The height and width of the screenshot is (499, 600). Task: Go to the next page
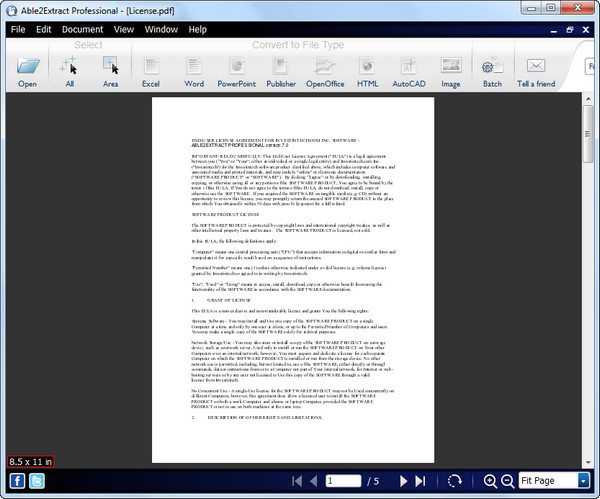point(405,481)
